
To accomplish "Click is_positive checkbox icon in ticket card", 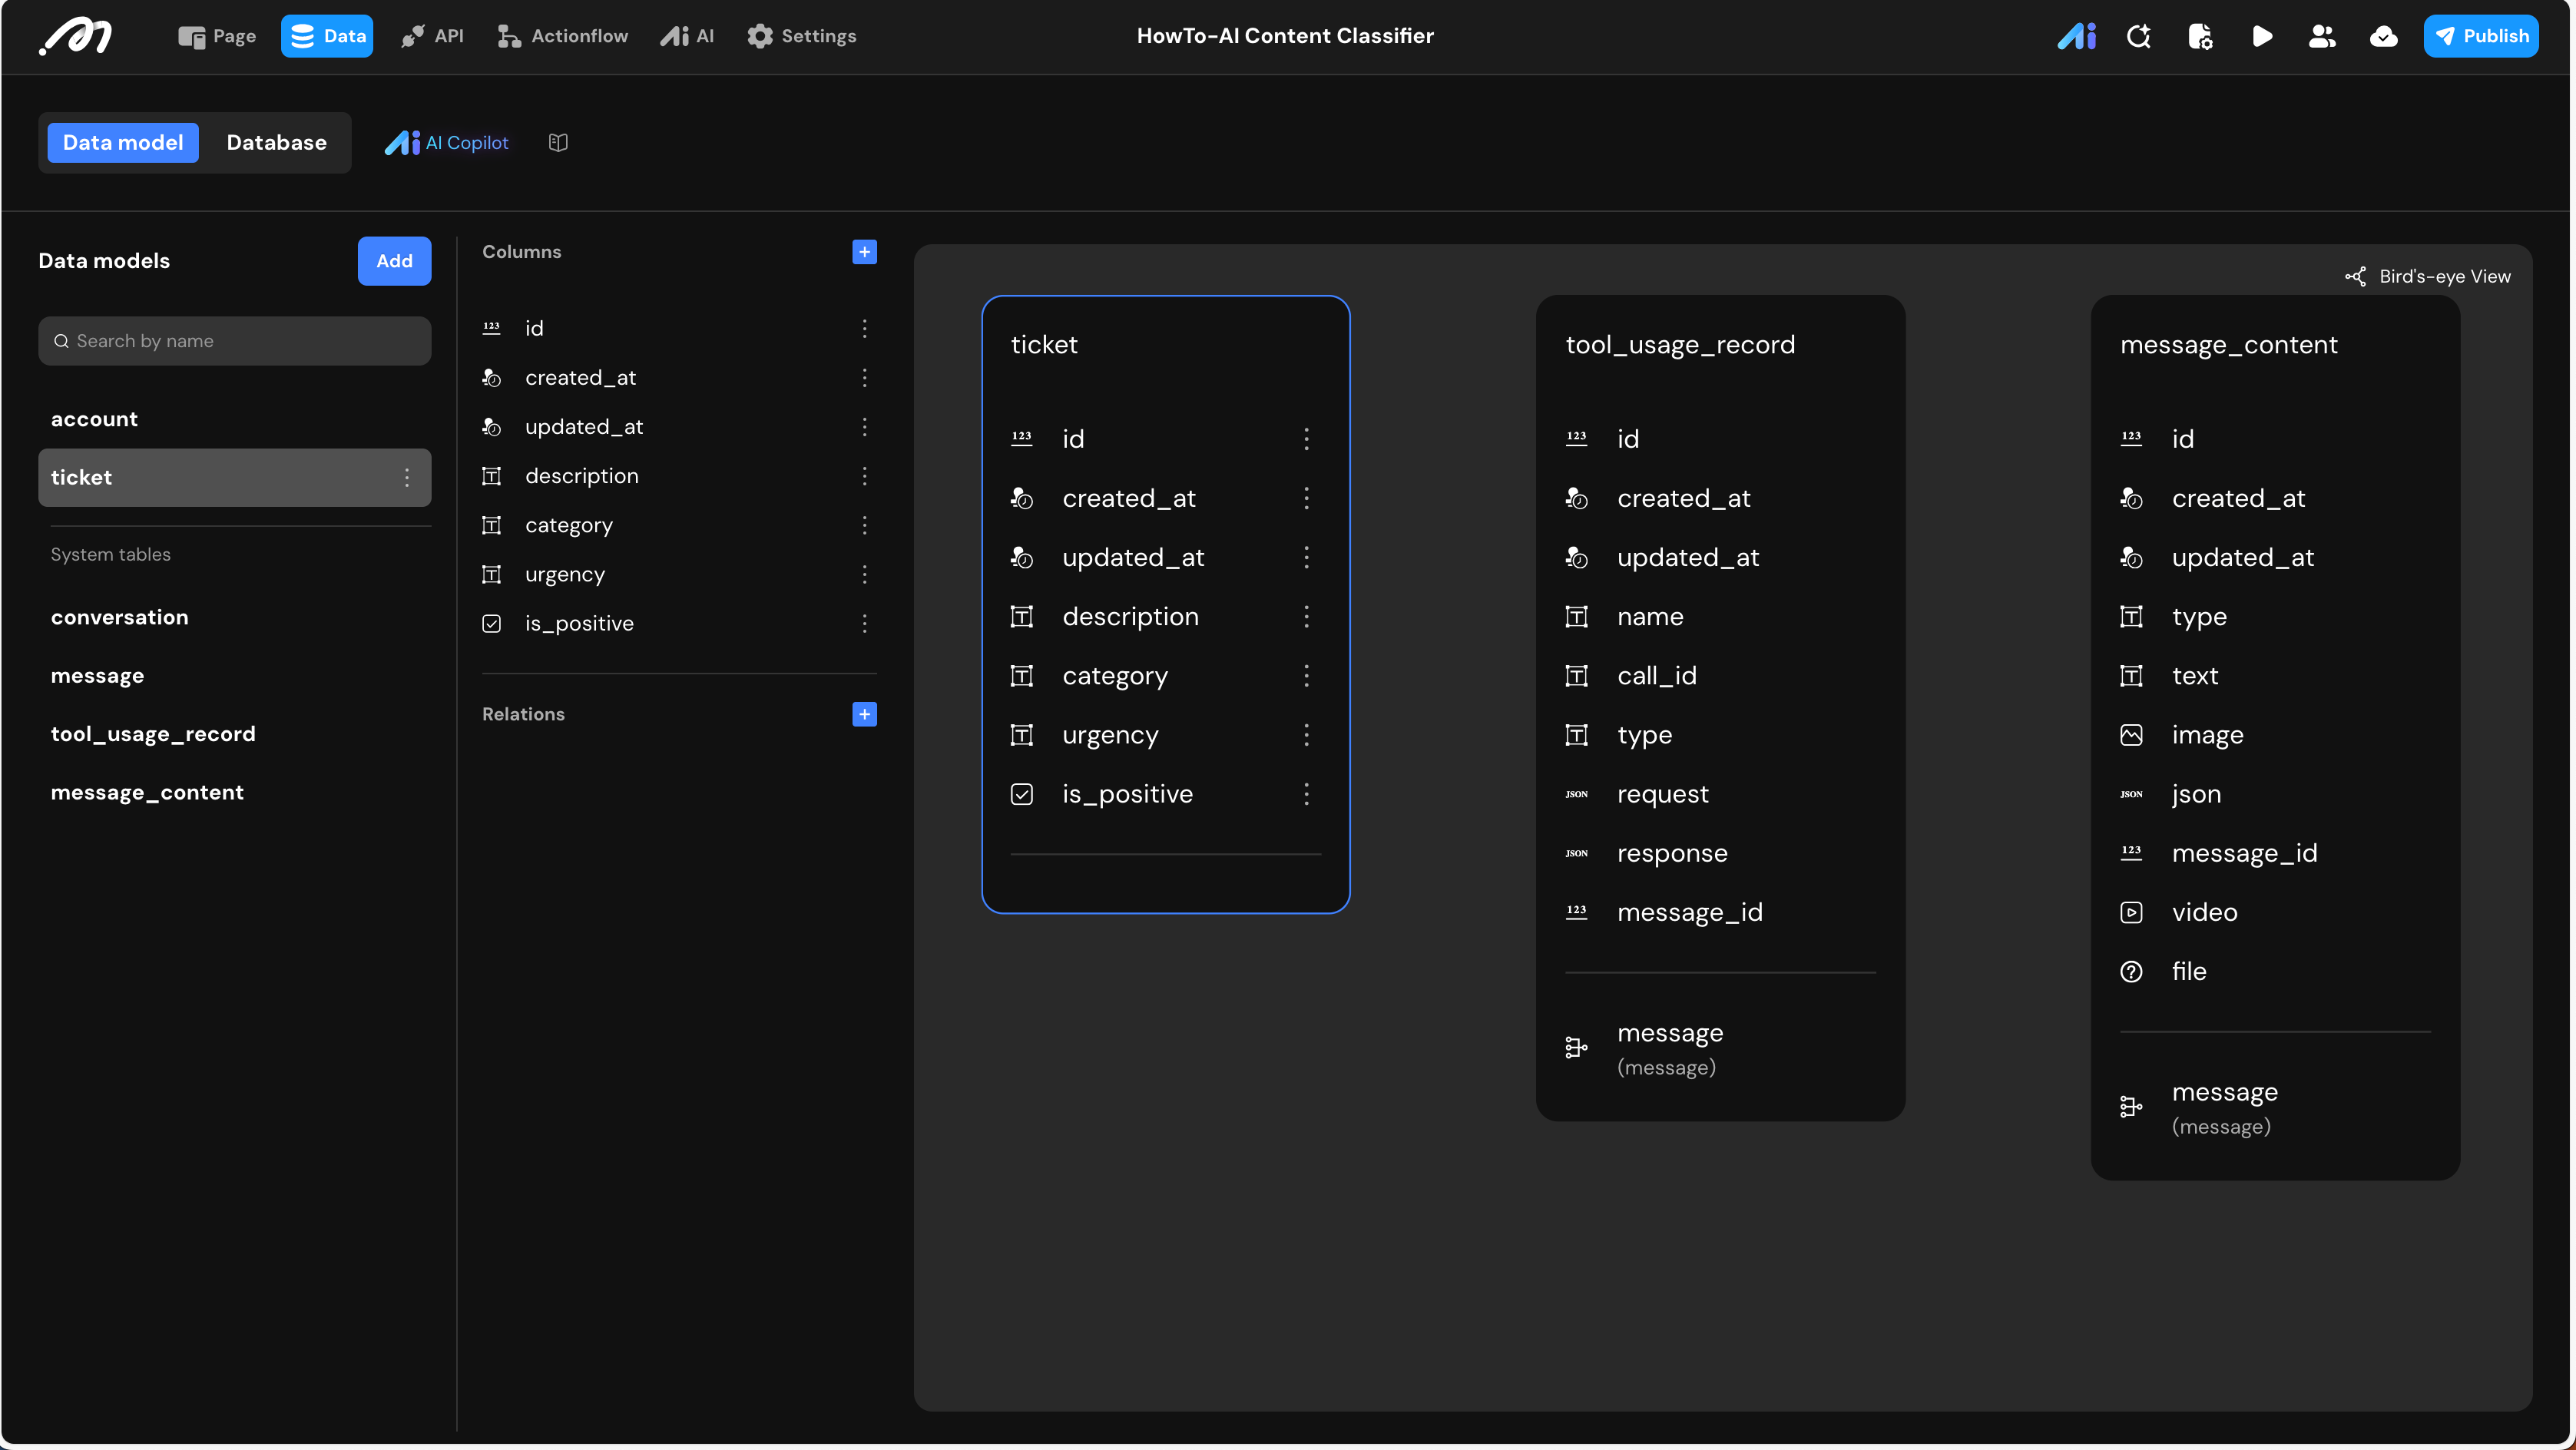I will click(x=1021, y=794).
